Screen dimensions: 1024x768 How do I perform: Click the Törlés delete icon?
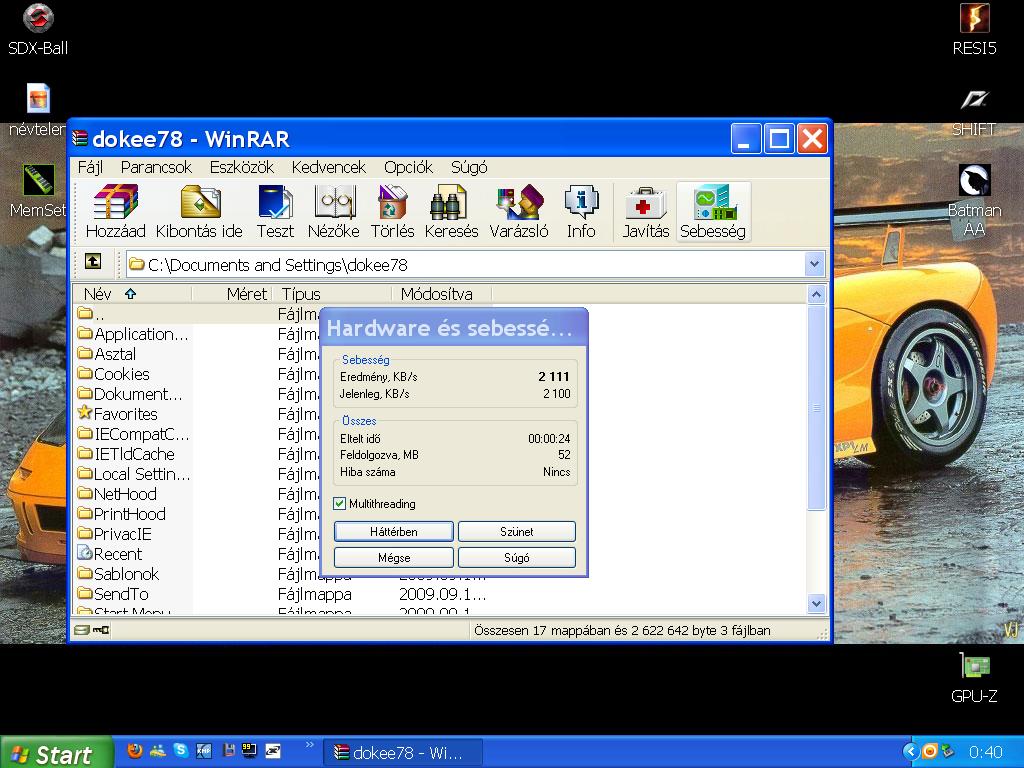point(392,212)
